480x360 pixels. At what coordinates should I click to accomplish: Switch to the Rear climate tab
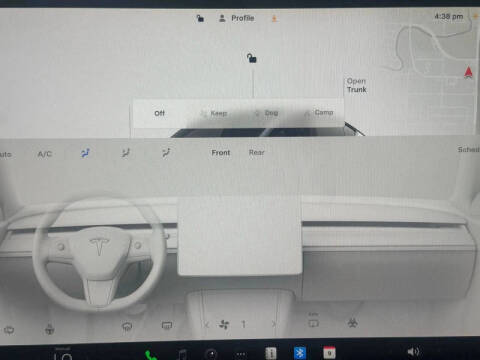coord(256,152)
